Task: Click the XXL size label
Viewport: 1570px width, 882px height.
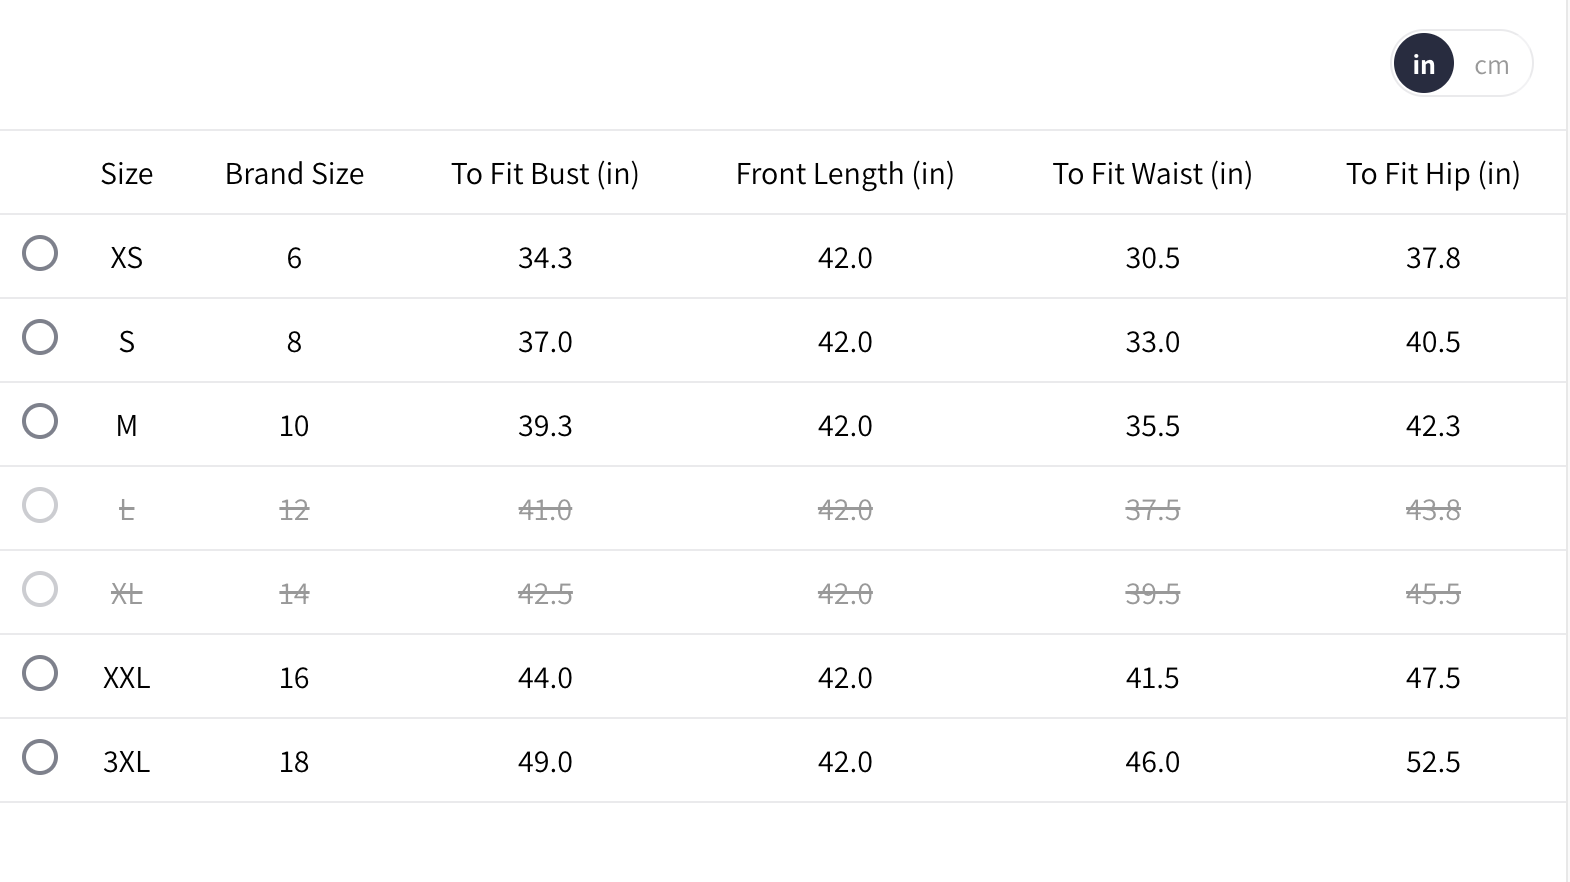Action: (127, 678)
